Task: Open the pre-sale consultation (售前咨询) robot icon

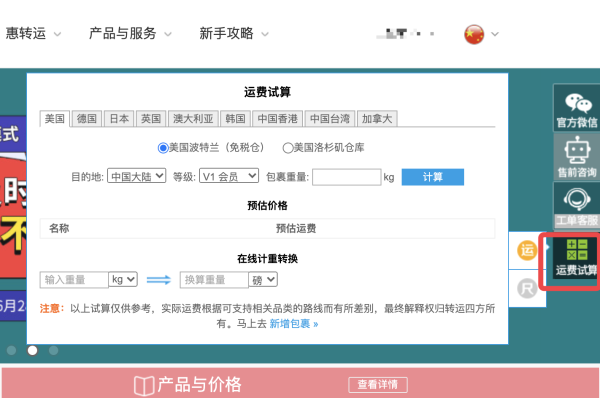Action: 577,157
